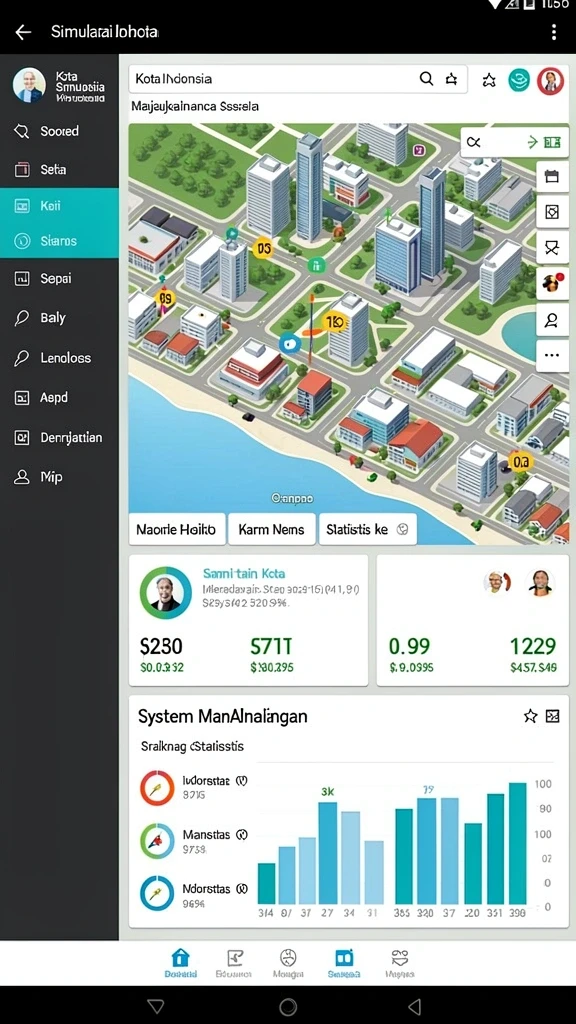Tap the Android home circle button
Screen dimensions: 576x1024
click(x=288, y=1006)
